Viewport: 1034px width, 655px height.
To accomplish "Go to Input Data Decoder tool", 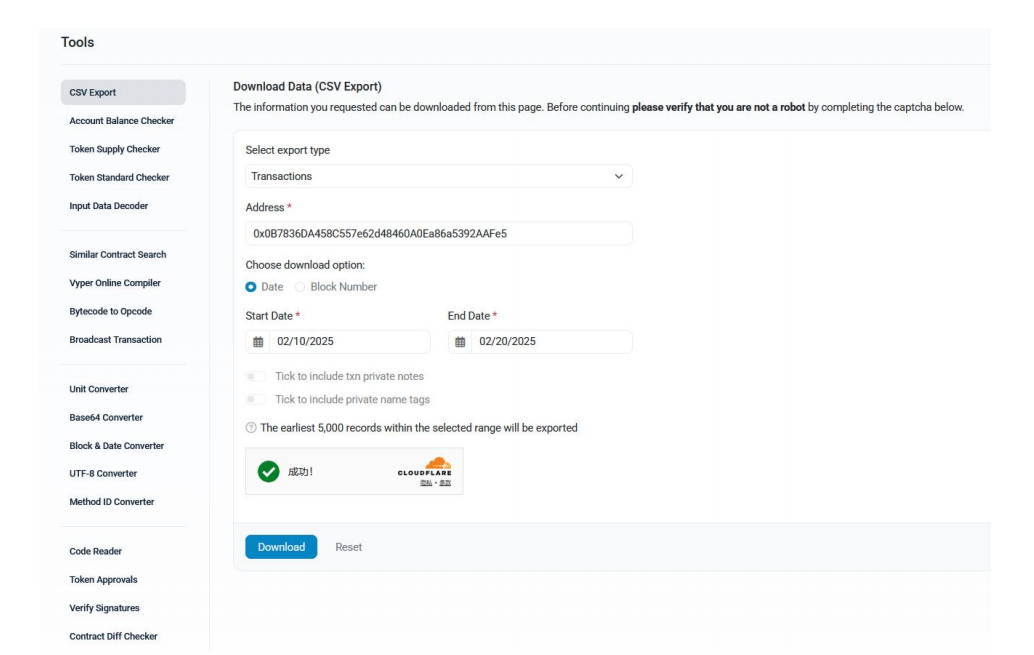I will click(x=109, y=206).
